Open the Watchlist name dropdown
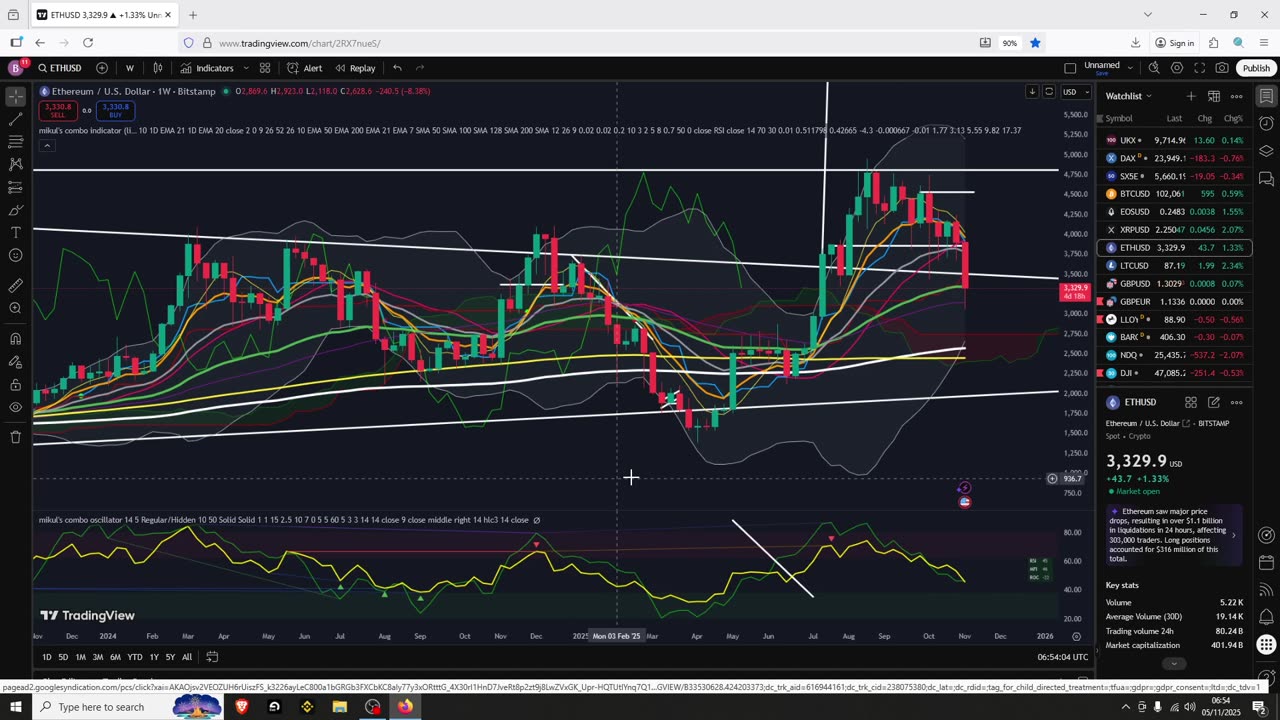 tap(1129, 96)
